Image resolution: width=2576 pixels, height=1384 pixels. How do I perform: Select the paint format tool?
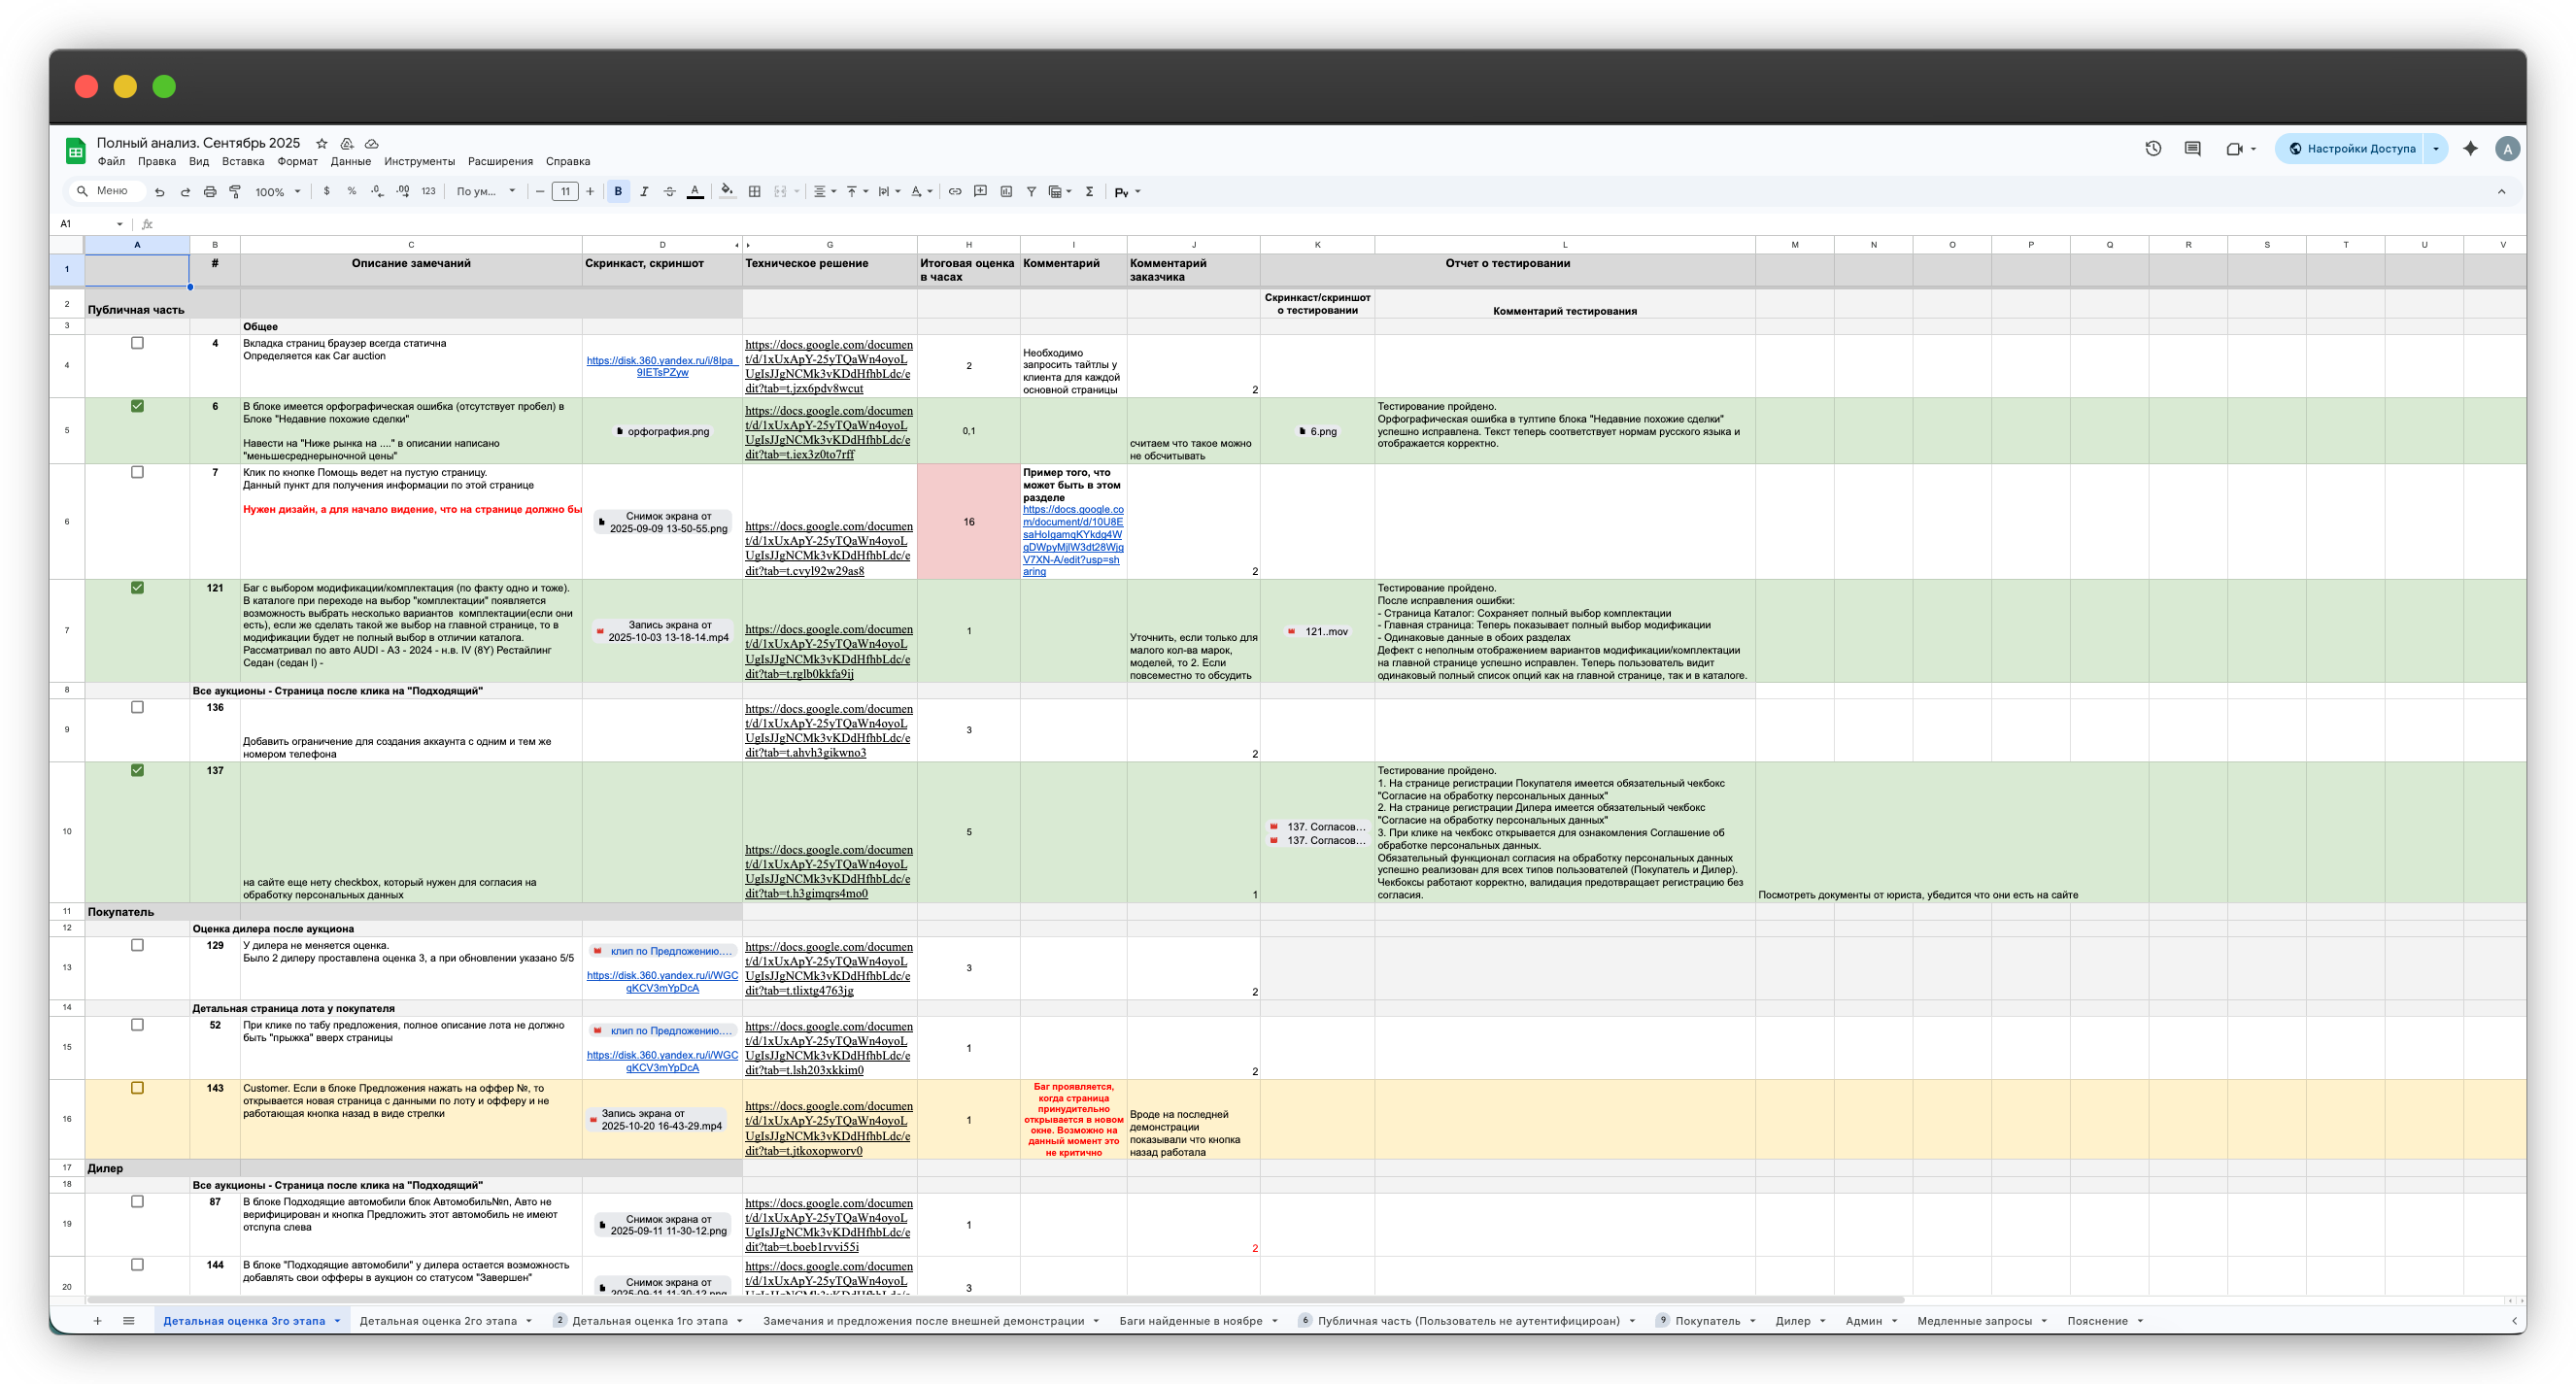tap(235, 192)
